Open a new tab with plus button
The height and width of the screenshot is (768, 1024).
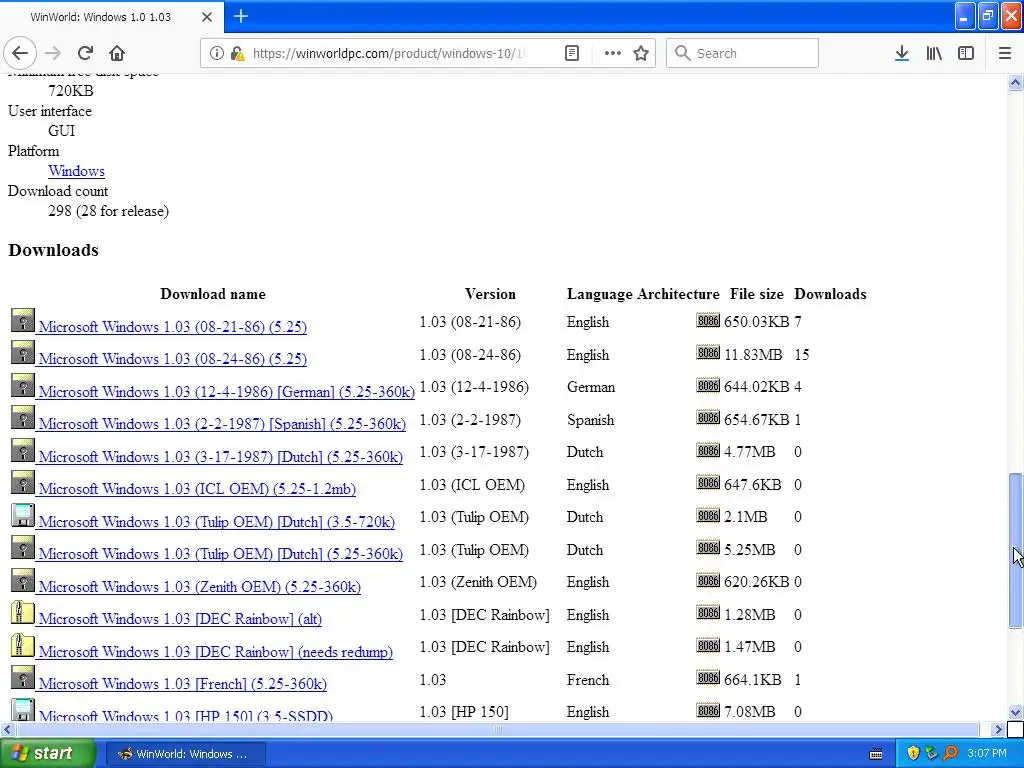click(x=241, y=16)
